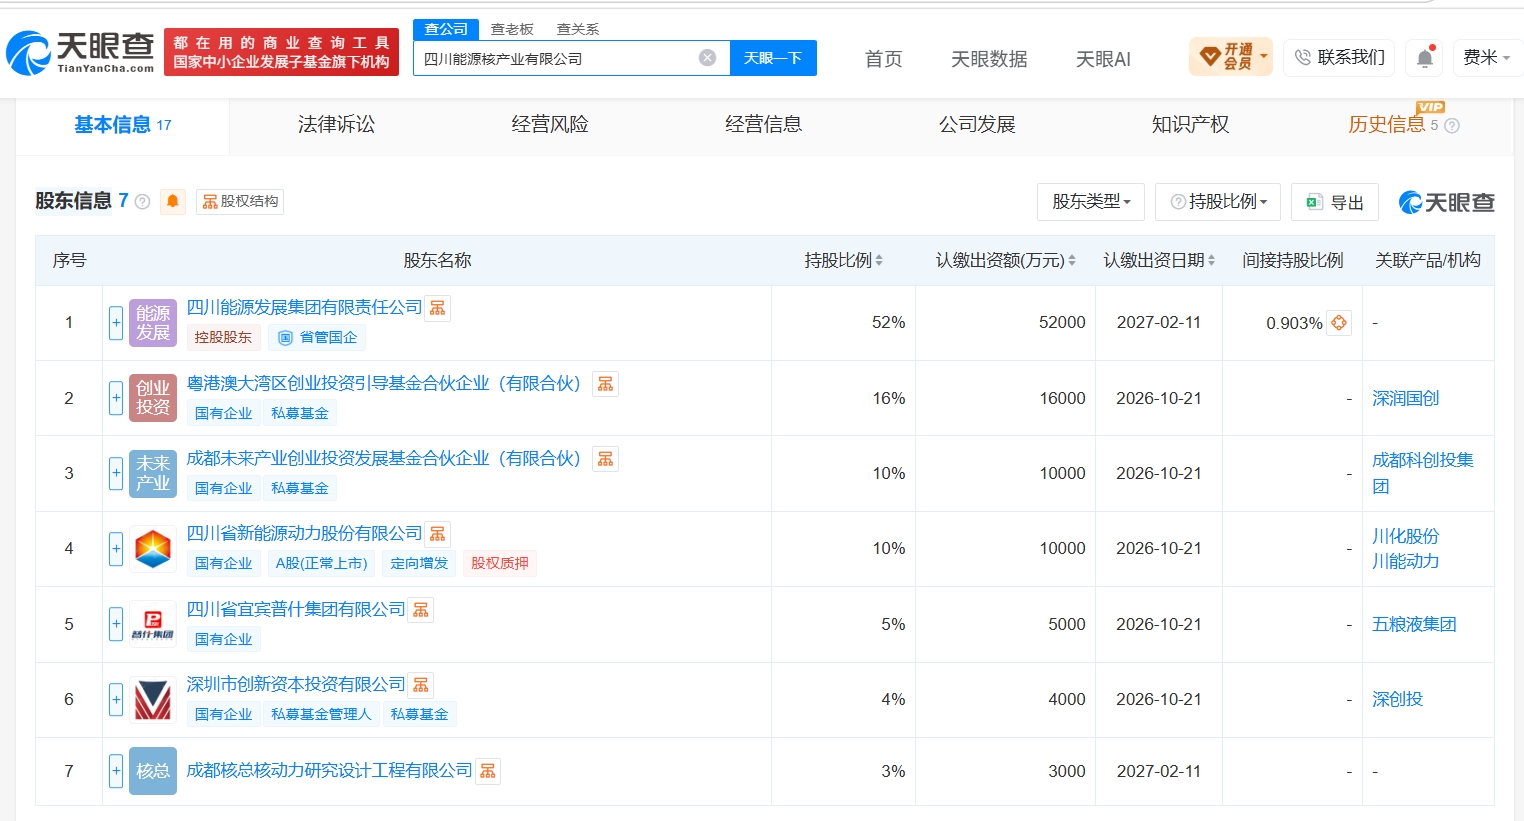
Task: Go to the 经营信息 tab
Action: (x=763, y=125)
